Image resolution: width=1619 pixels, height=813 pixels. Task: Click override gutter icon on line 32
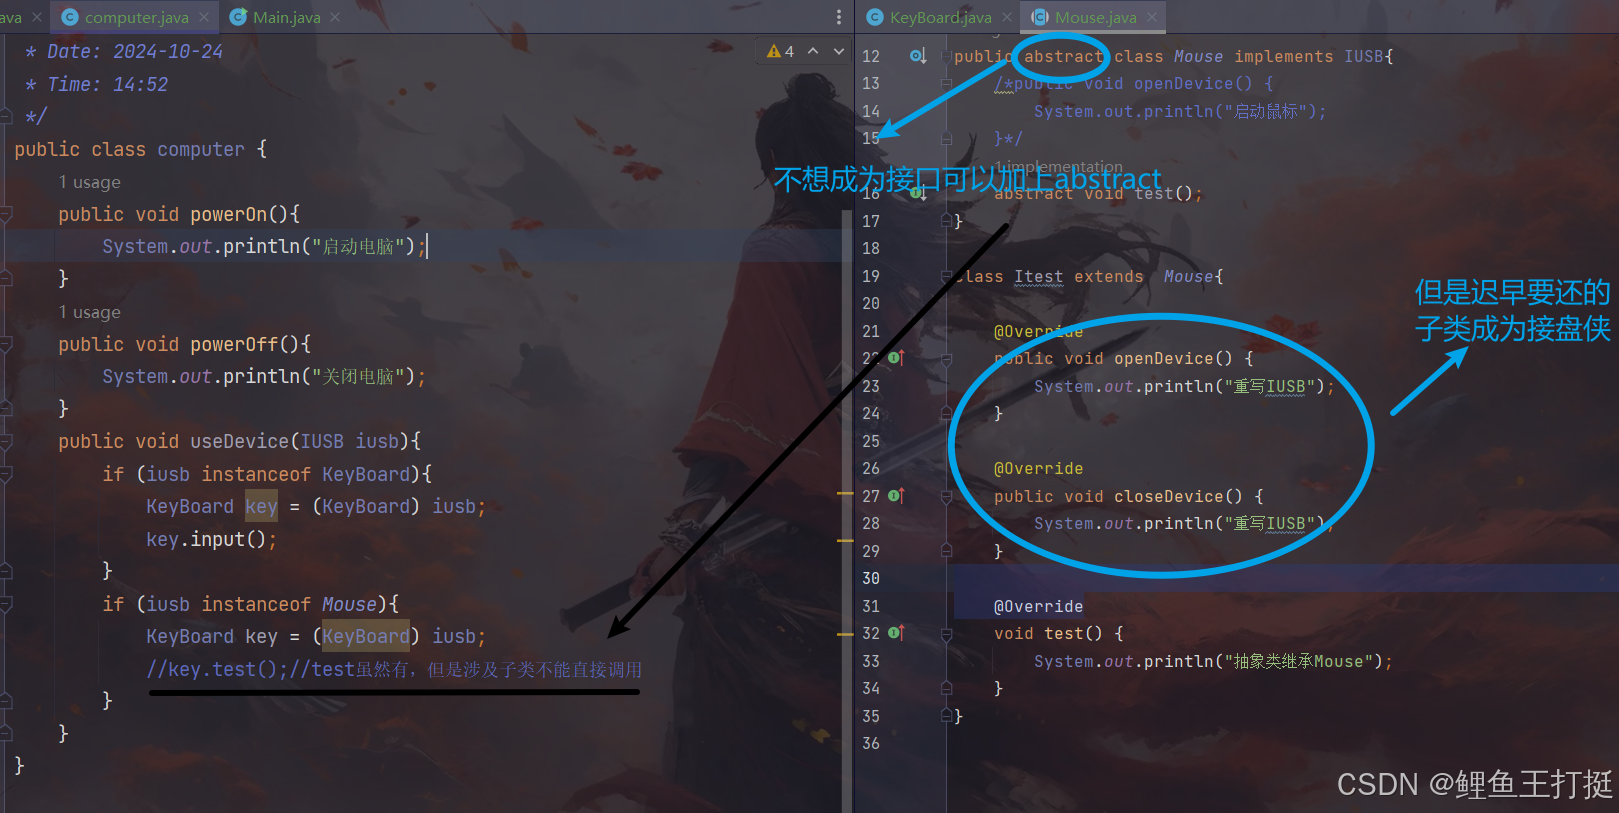click(x=896, y=632)
